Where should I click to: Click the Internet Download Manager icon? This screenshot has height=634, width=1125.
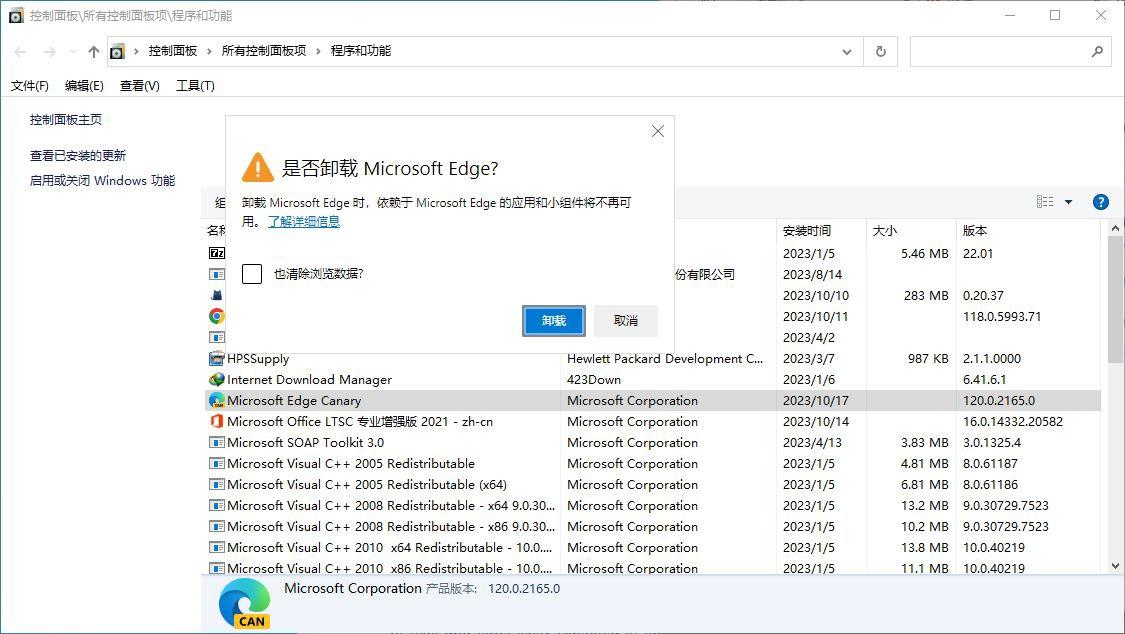point(217,379)
